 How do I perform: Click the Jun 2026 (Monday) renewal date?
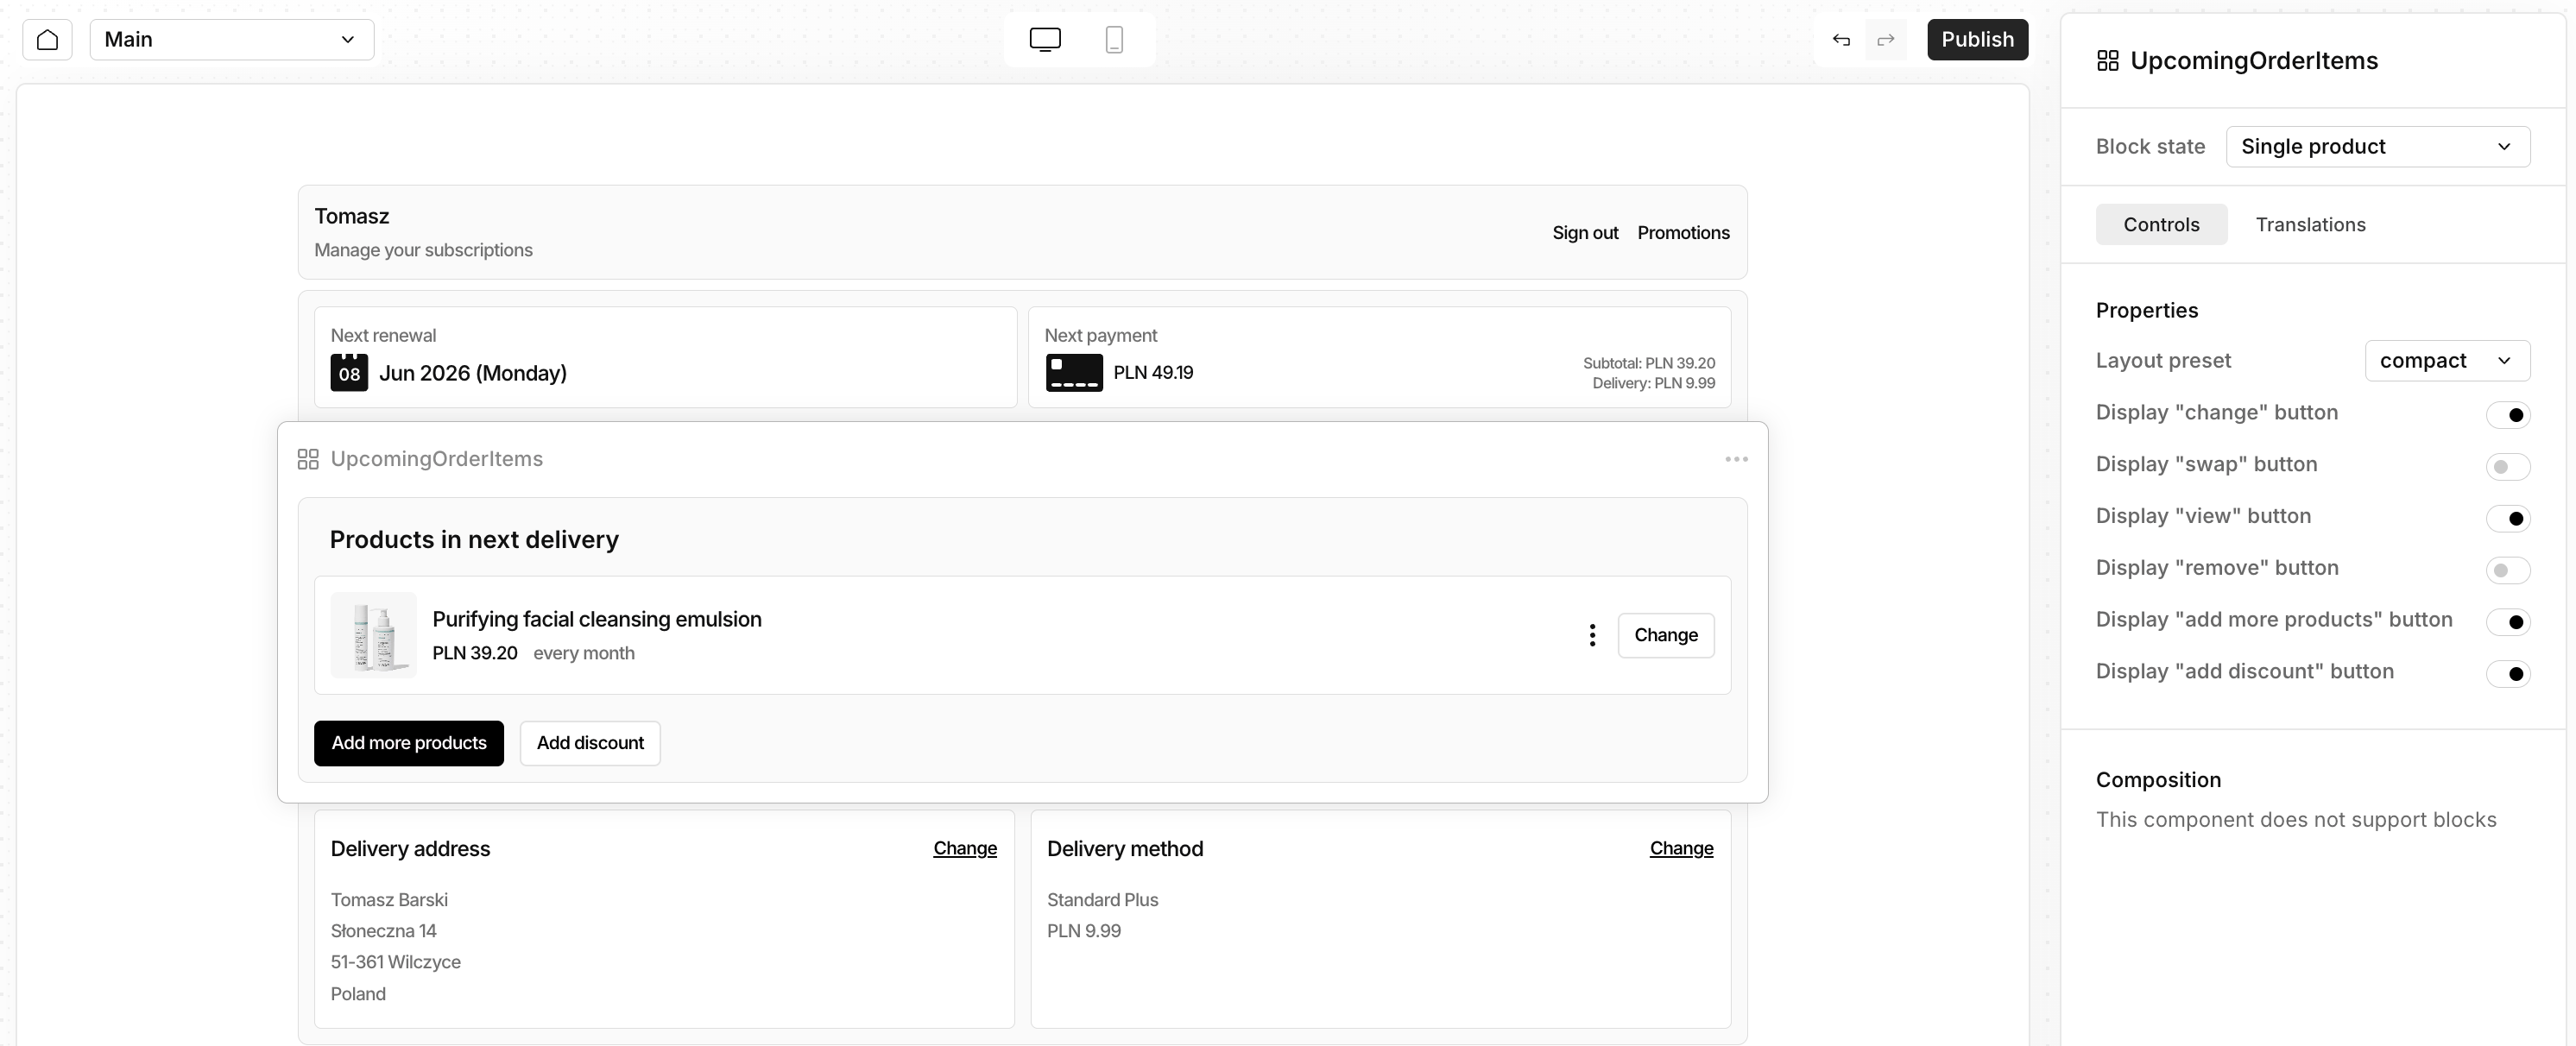click(x=473, y=373)
